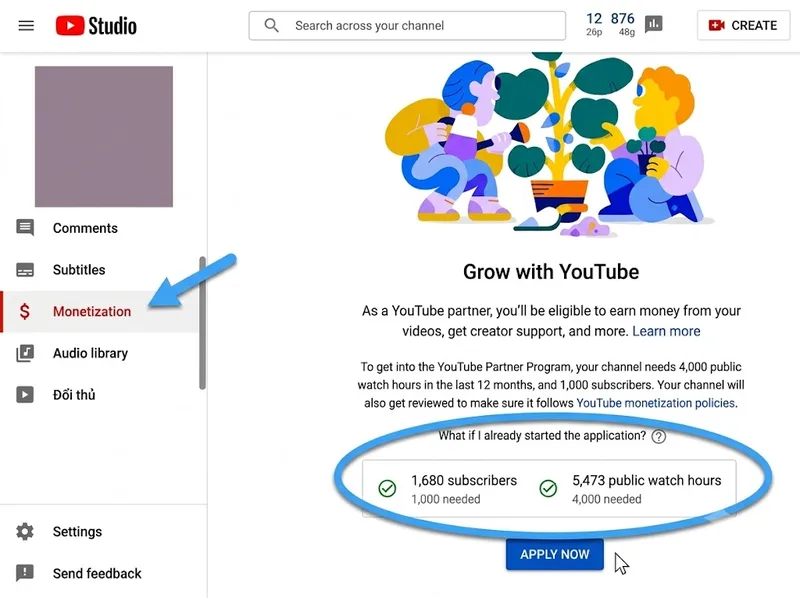Click the plant illustration banner
The height and width of the screenshot is (598, 800).
point(548,144)
